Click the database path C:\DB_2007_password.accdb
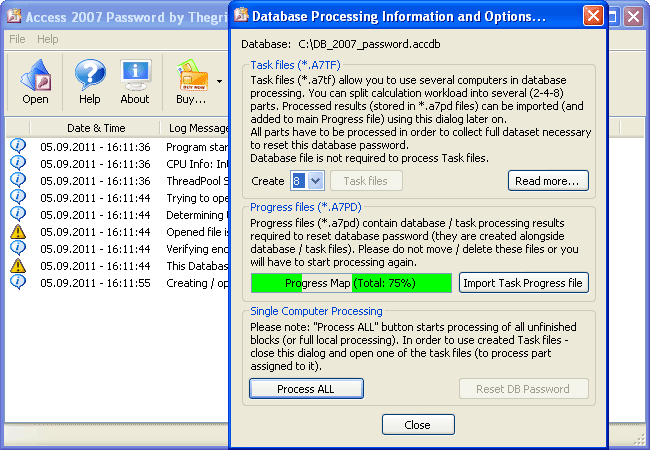The height and width of the screenshot is (450, 650). [x=369, y=44]
